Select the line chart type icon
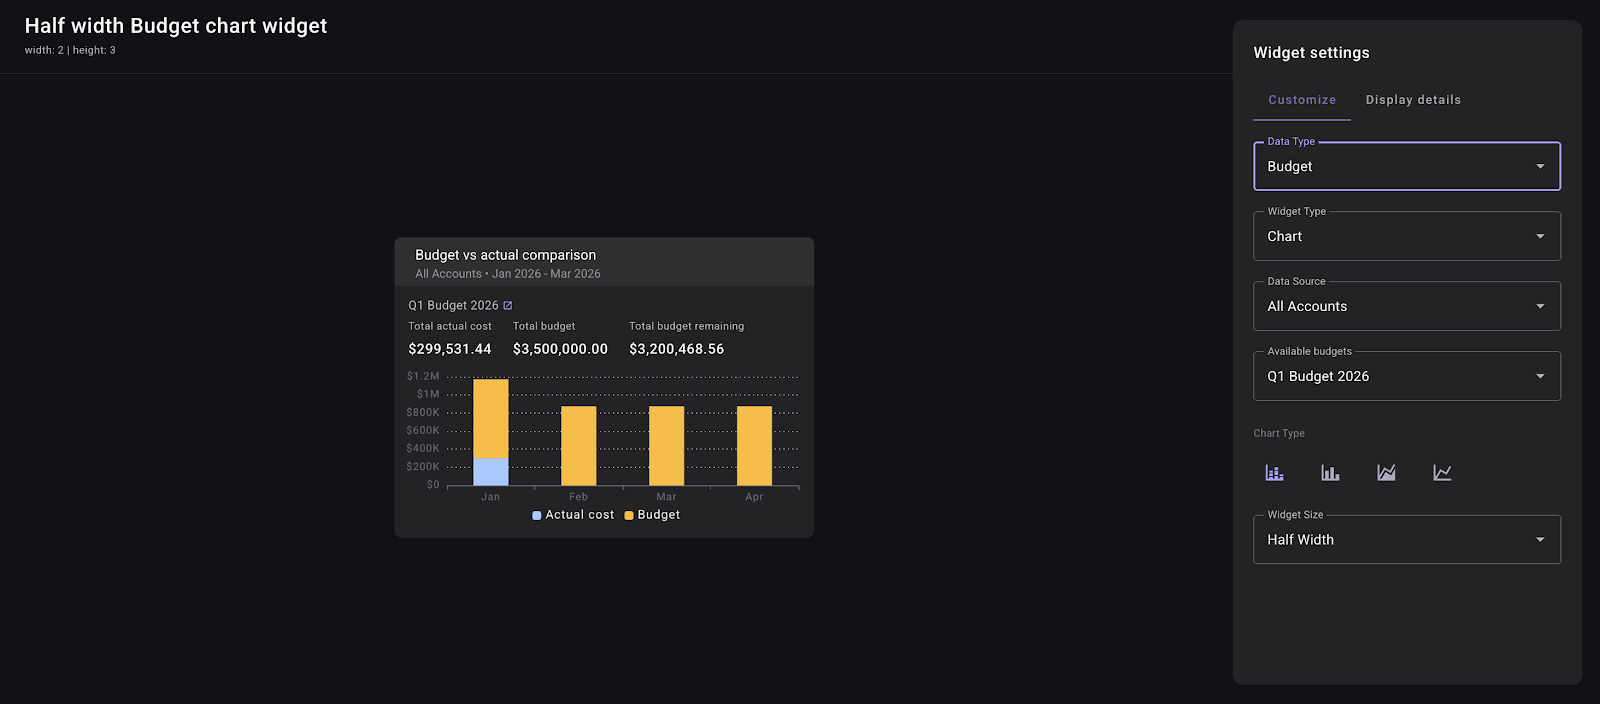The width and height of the screenshot is (1600, 704). pyautogui.click(x=1442, y=473)
